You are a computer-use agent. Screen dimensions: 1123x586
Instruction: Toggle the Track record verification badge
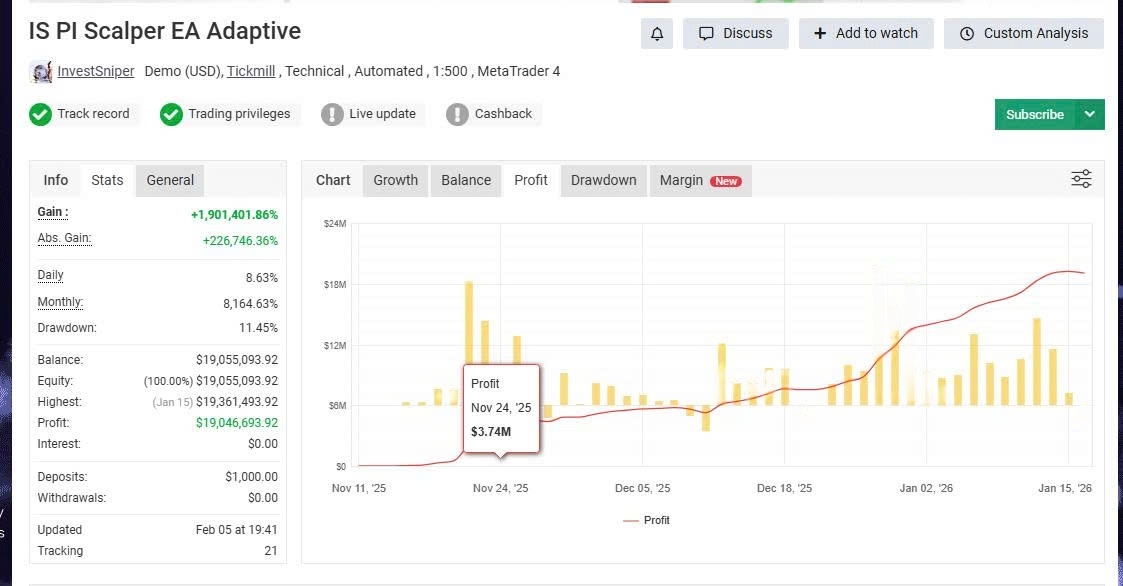(x=81, y=114)
